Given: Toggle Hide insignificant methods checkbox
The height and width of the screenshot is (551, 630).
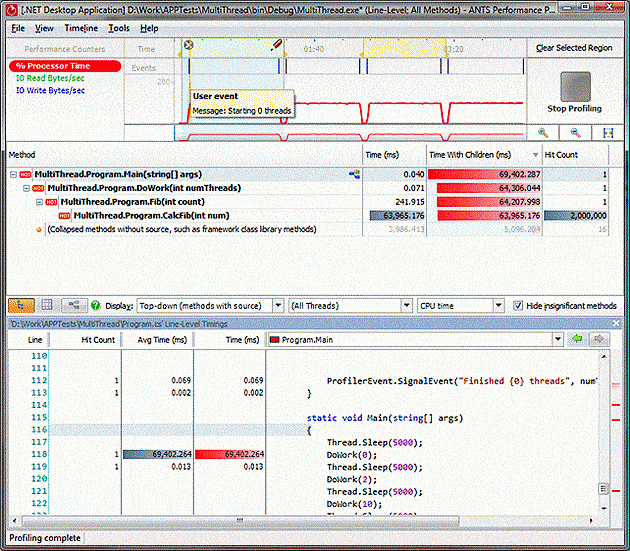Looking at the screenshot, I should click(x=518, y=306).
